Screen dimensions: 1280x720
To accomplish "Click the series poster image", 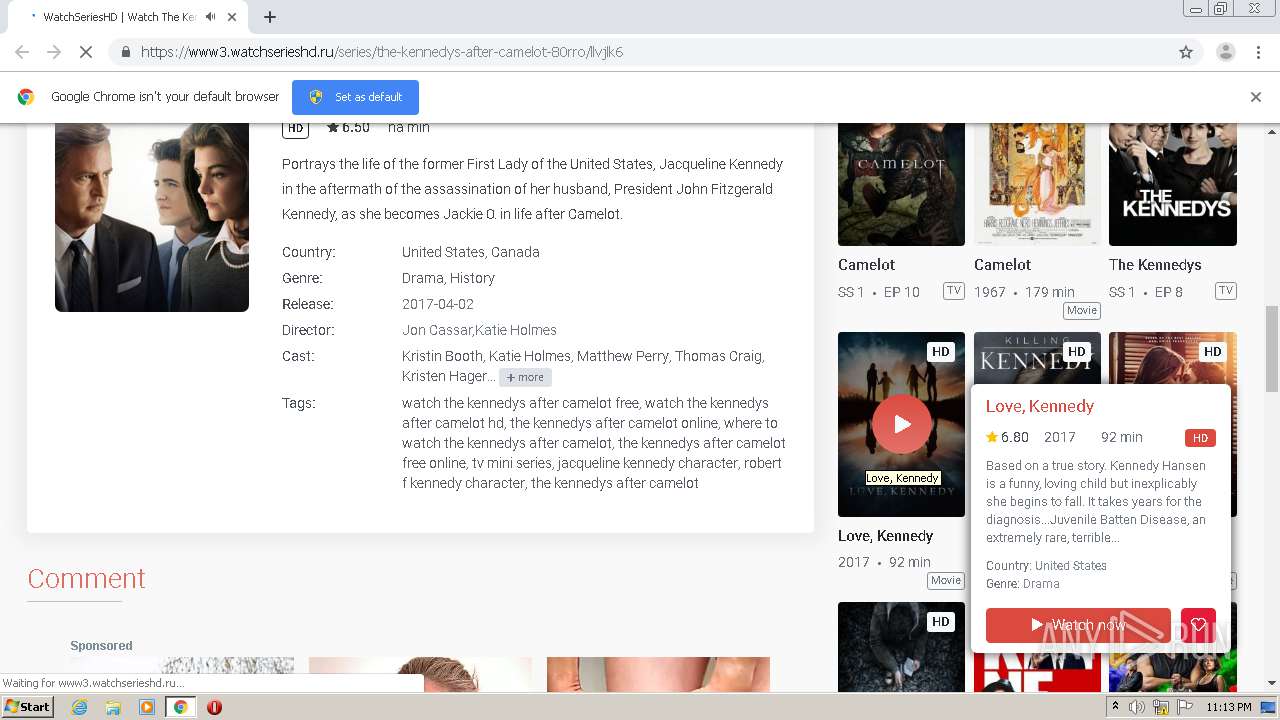I will (152, 217).
